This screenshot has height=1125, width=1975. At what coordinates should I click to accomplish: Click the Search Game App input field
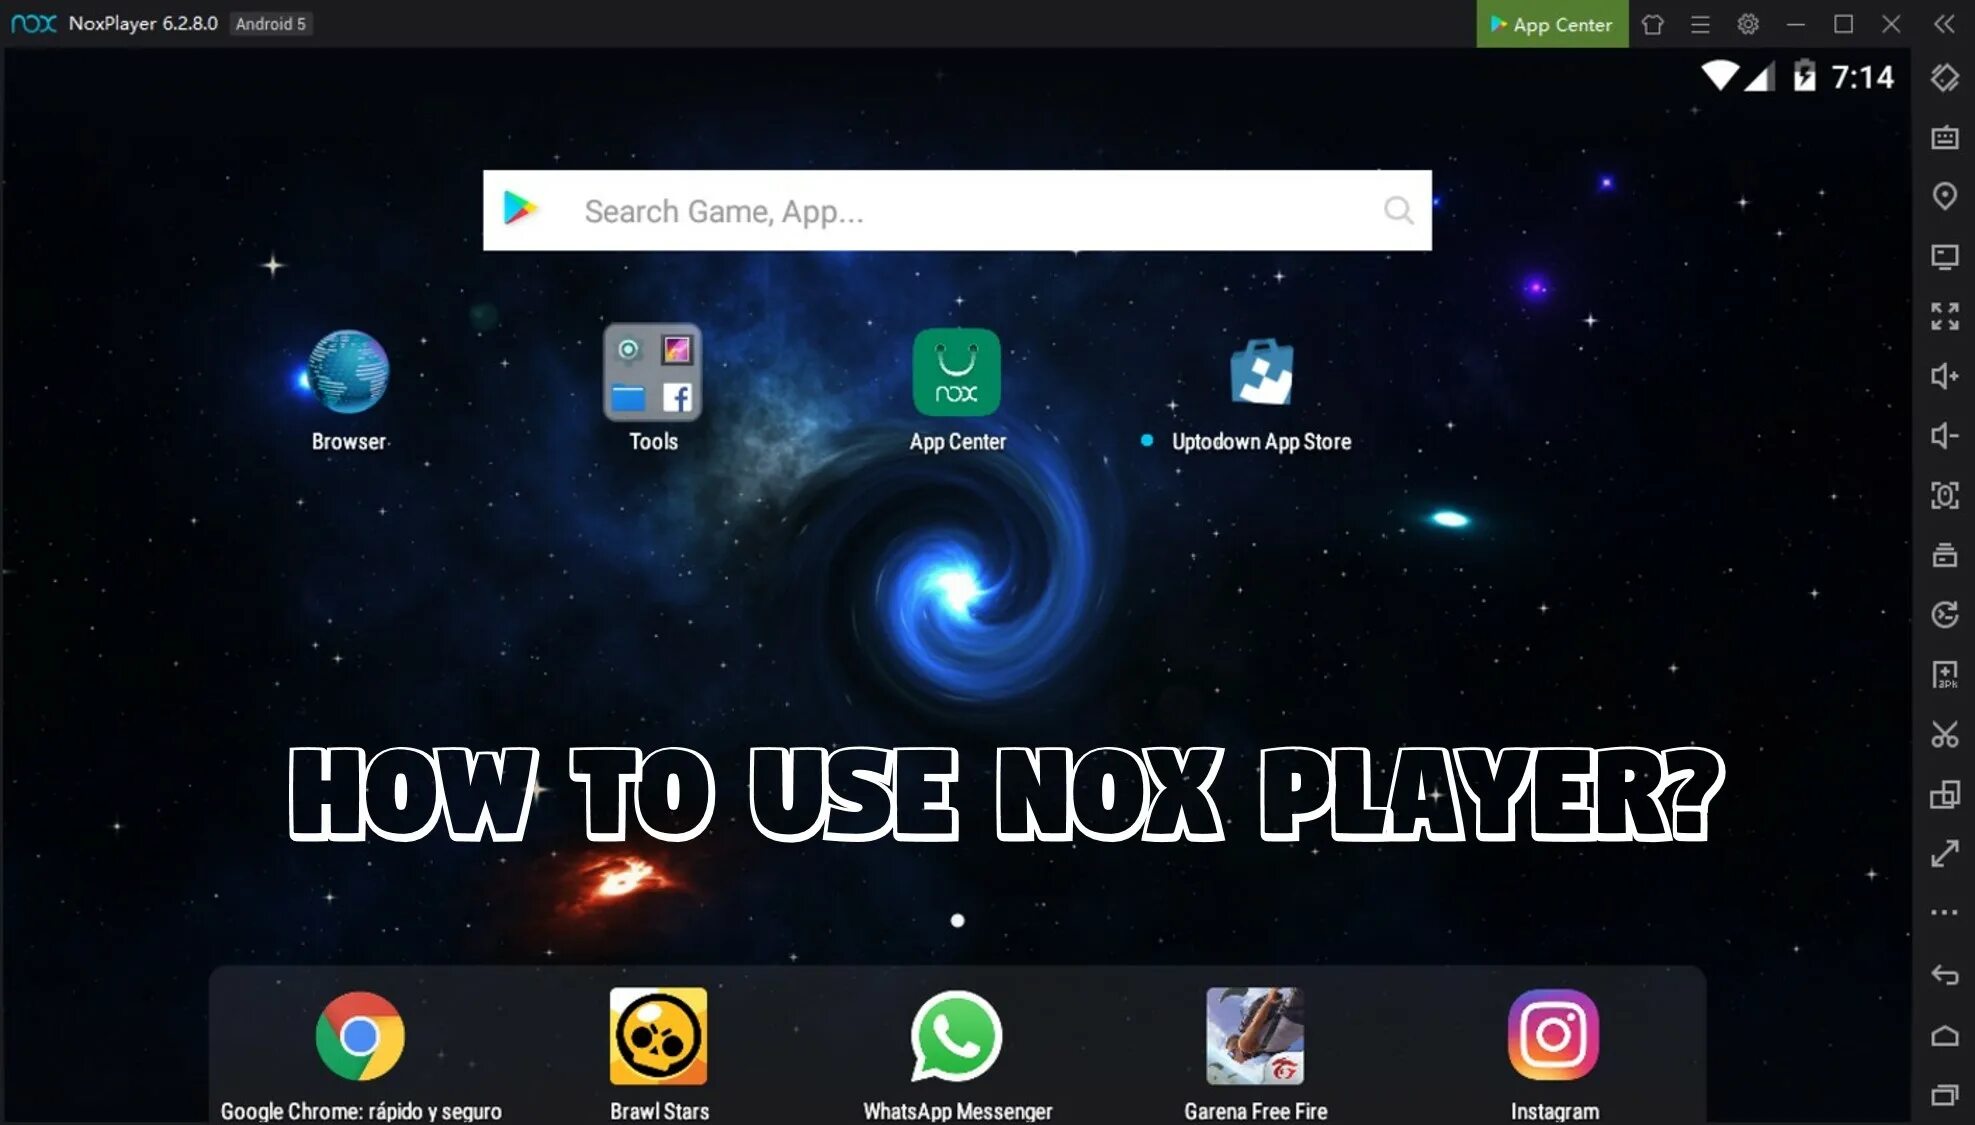point(958,212)
